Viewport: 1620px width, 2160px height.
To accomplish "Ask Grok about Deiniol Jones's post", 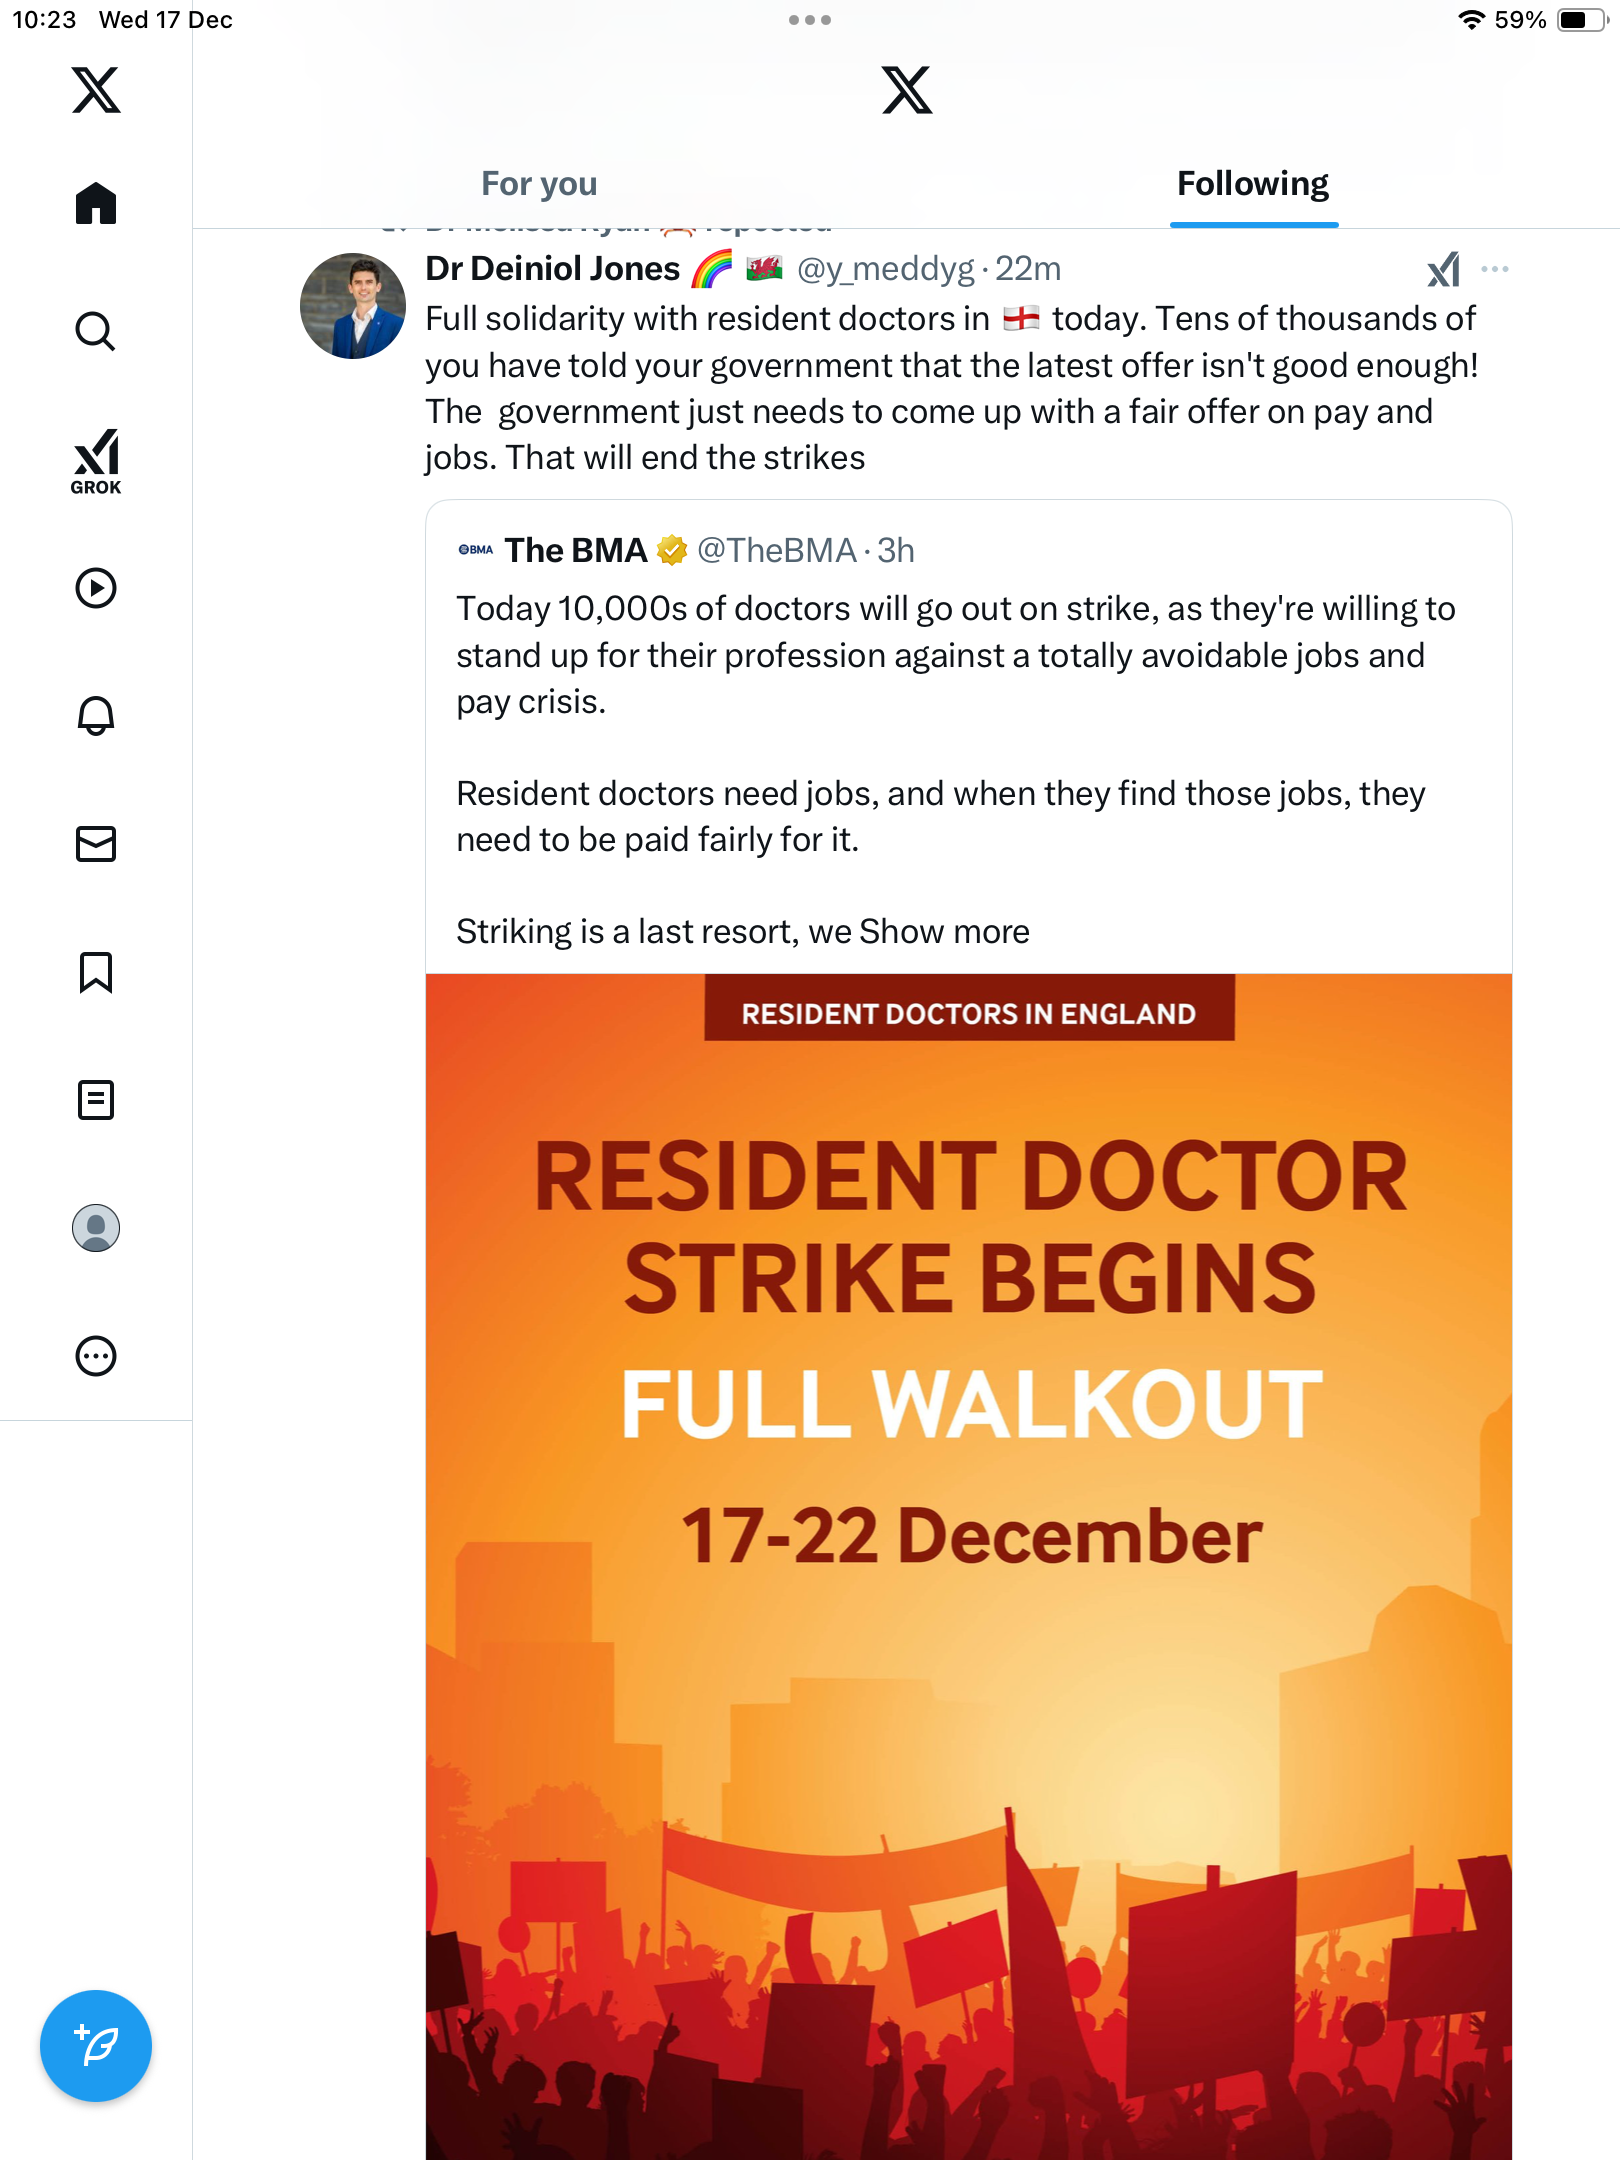I will pyautogui.click(x=1443, y=269).
